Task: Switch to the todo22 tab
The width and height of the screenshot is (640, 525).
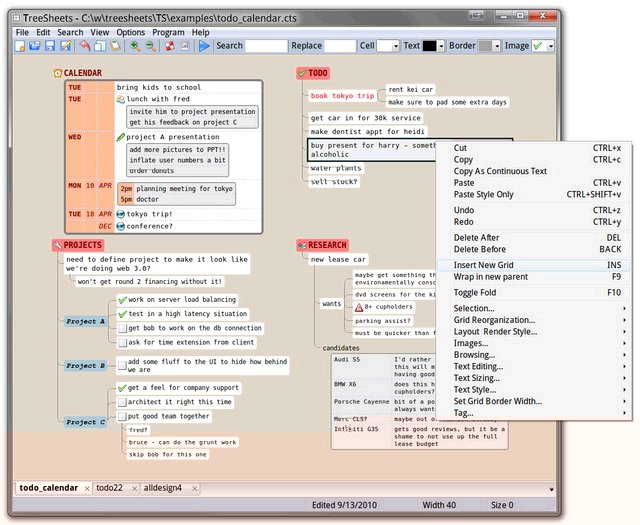Action: 109,488
